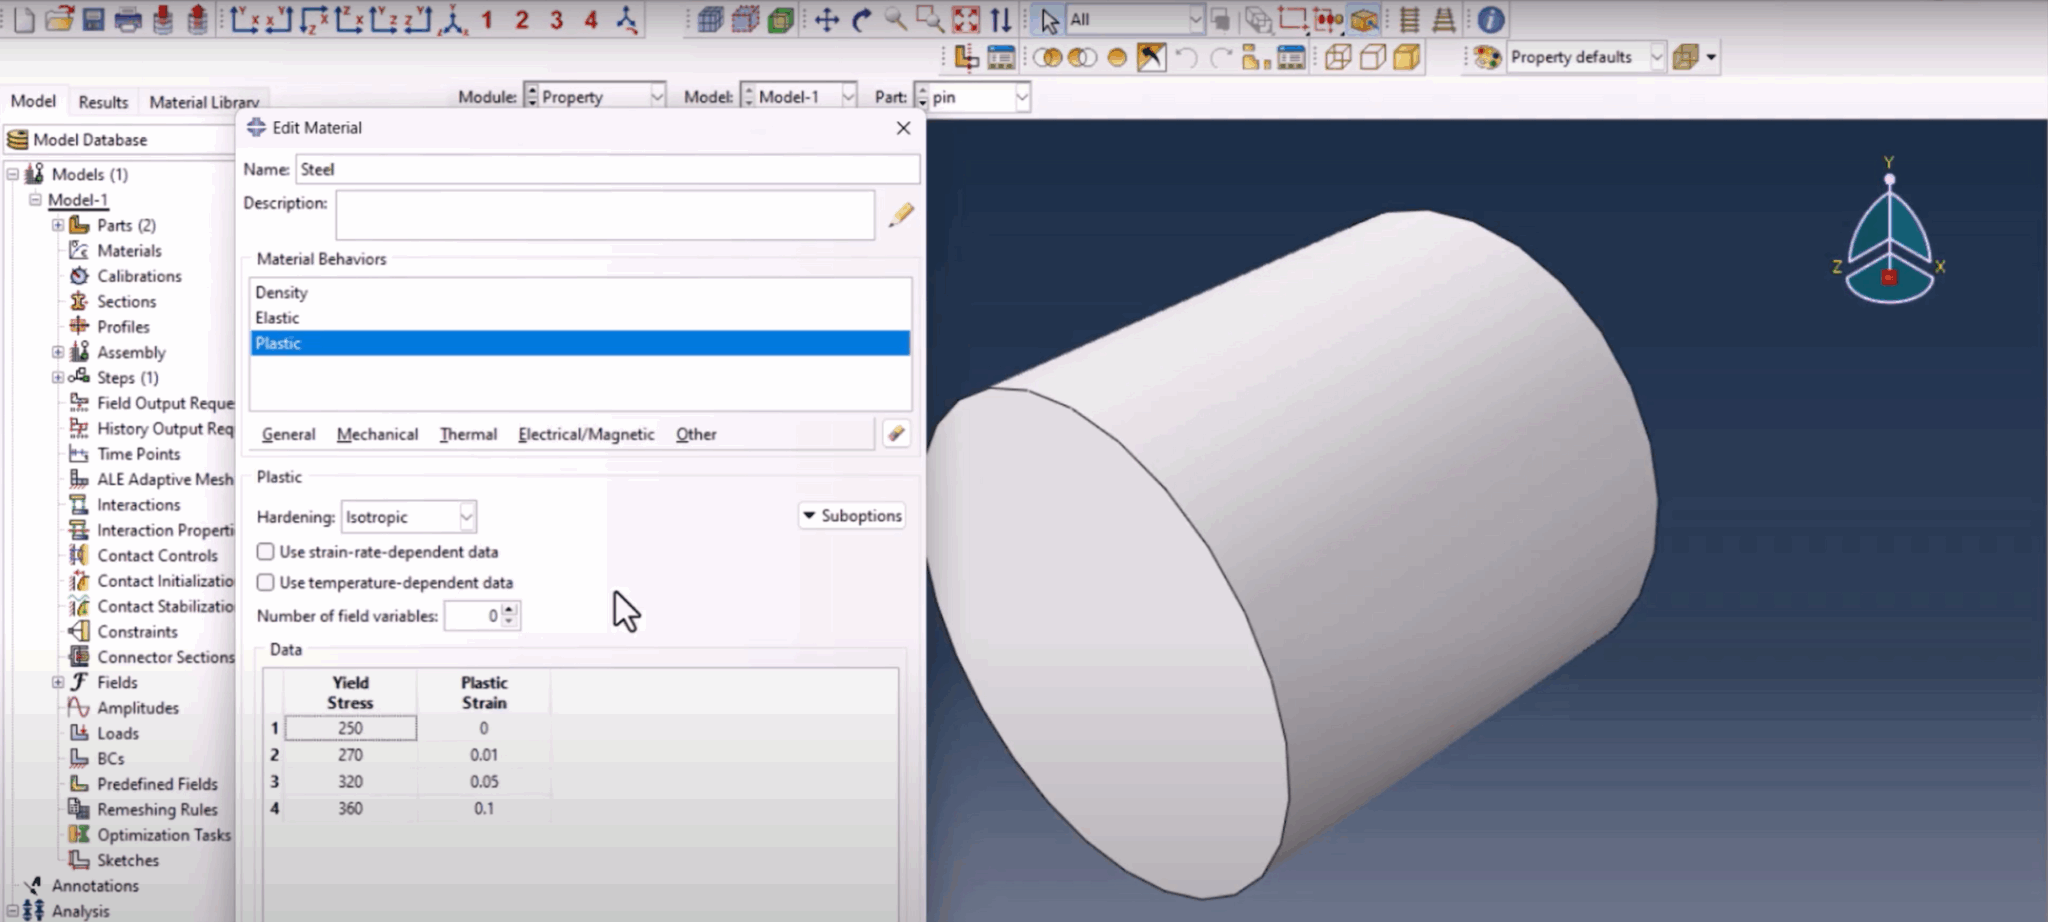The height and width of the screenshot is (922, 2048).
Task: Open the Query Information tool
Action: click(1488, 19)
